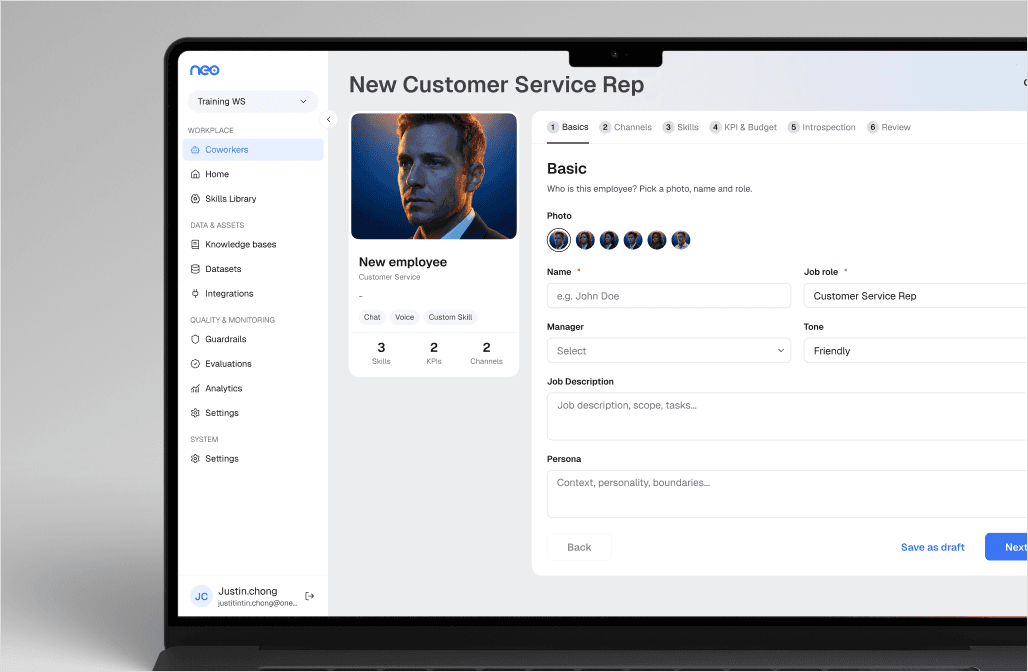Click the employee portrait preview image
This screenshot has height=672, width=1028.
coord(434,176)
